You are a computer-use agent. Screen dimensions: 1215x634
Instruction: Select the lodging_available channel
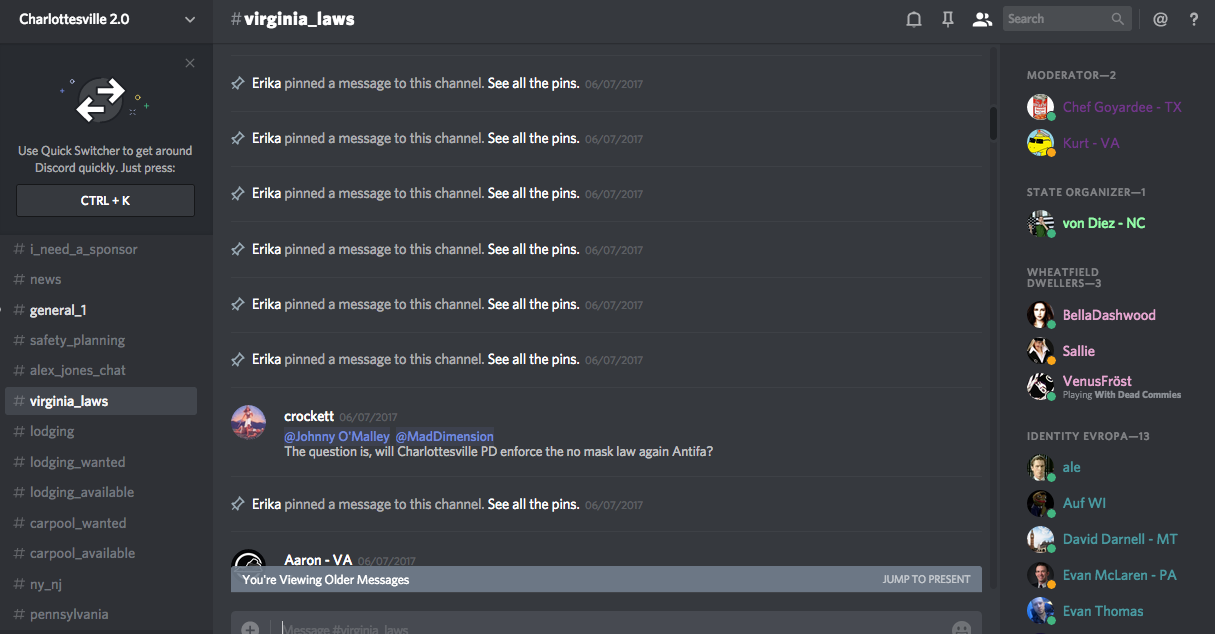pos(82,492)
